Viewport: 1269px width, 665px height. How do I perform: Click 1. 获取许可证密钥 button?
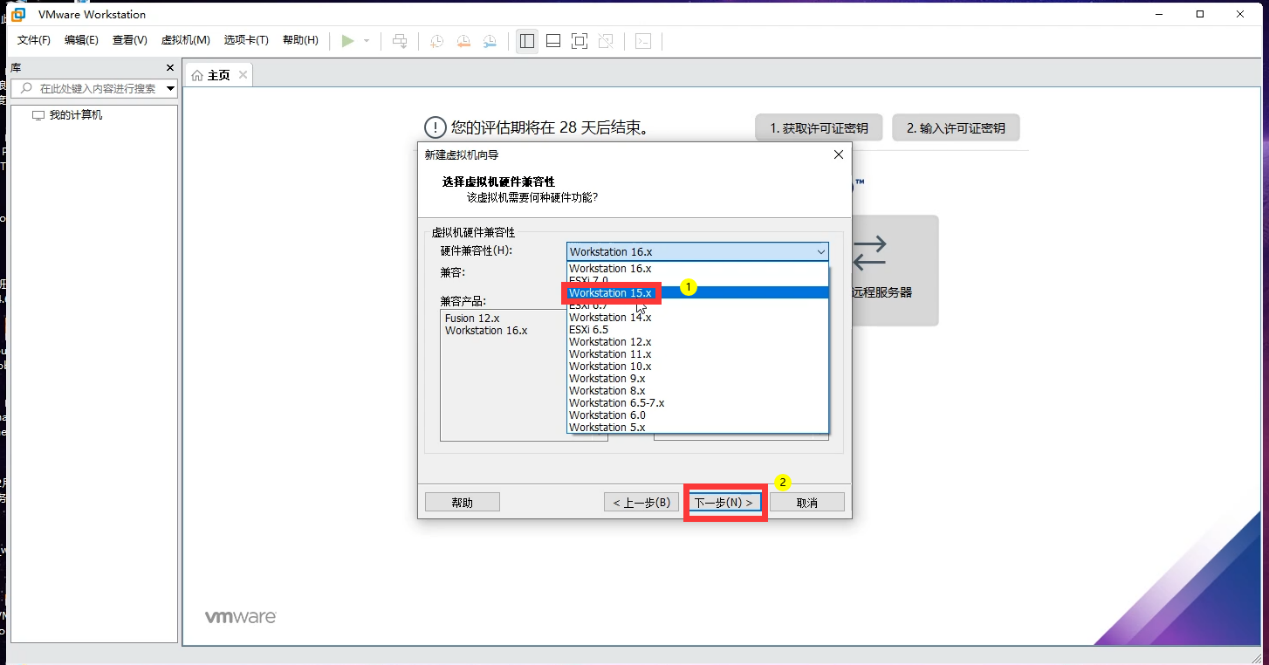click(x=818, y=128)
